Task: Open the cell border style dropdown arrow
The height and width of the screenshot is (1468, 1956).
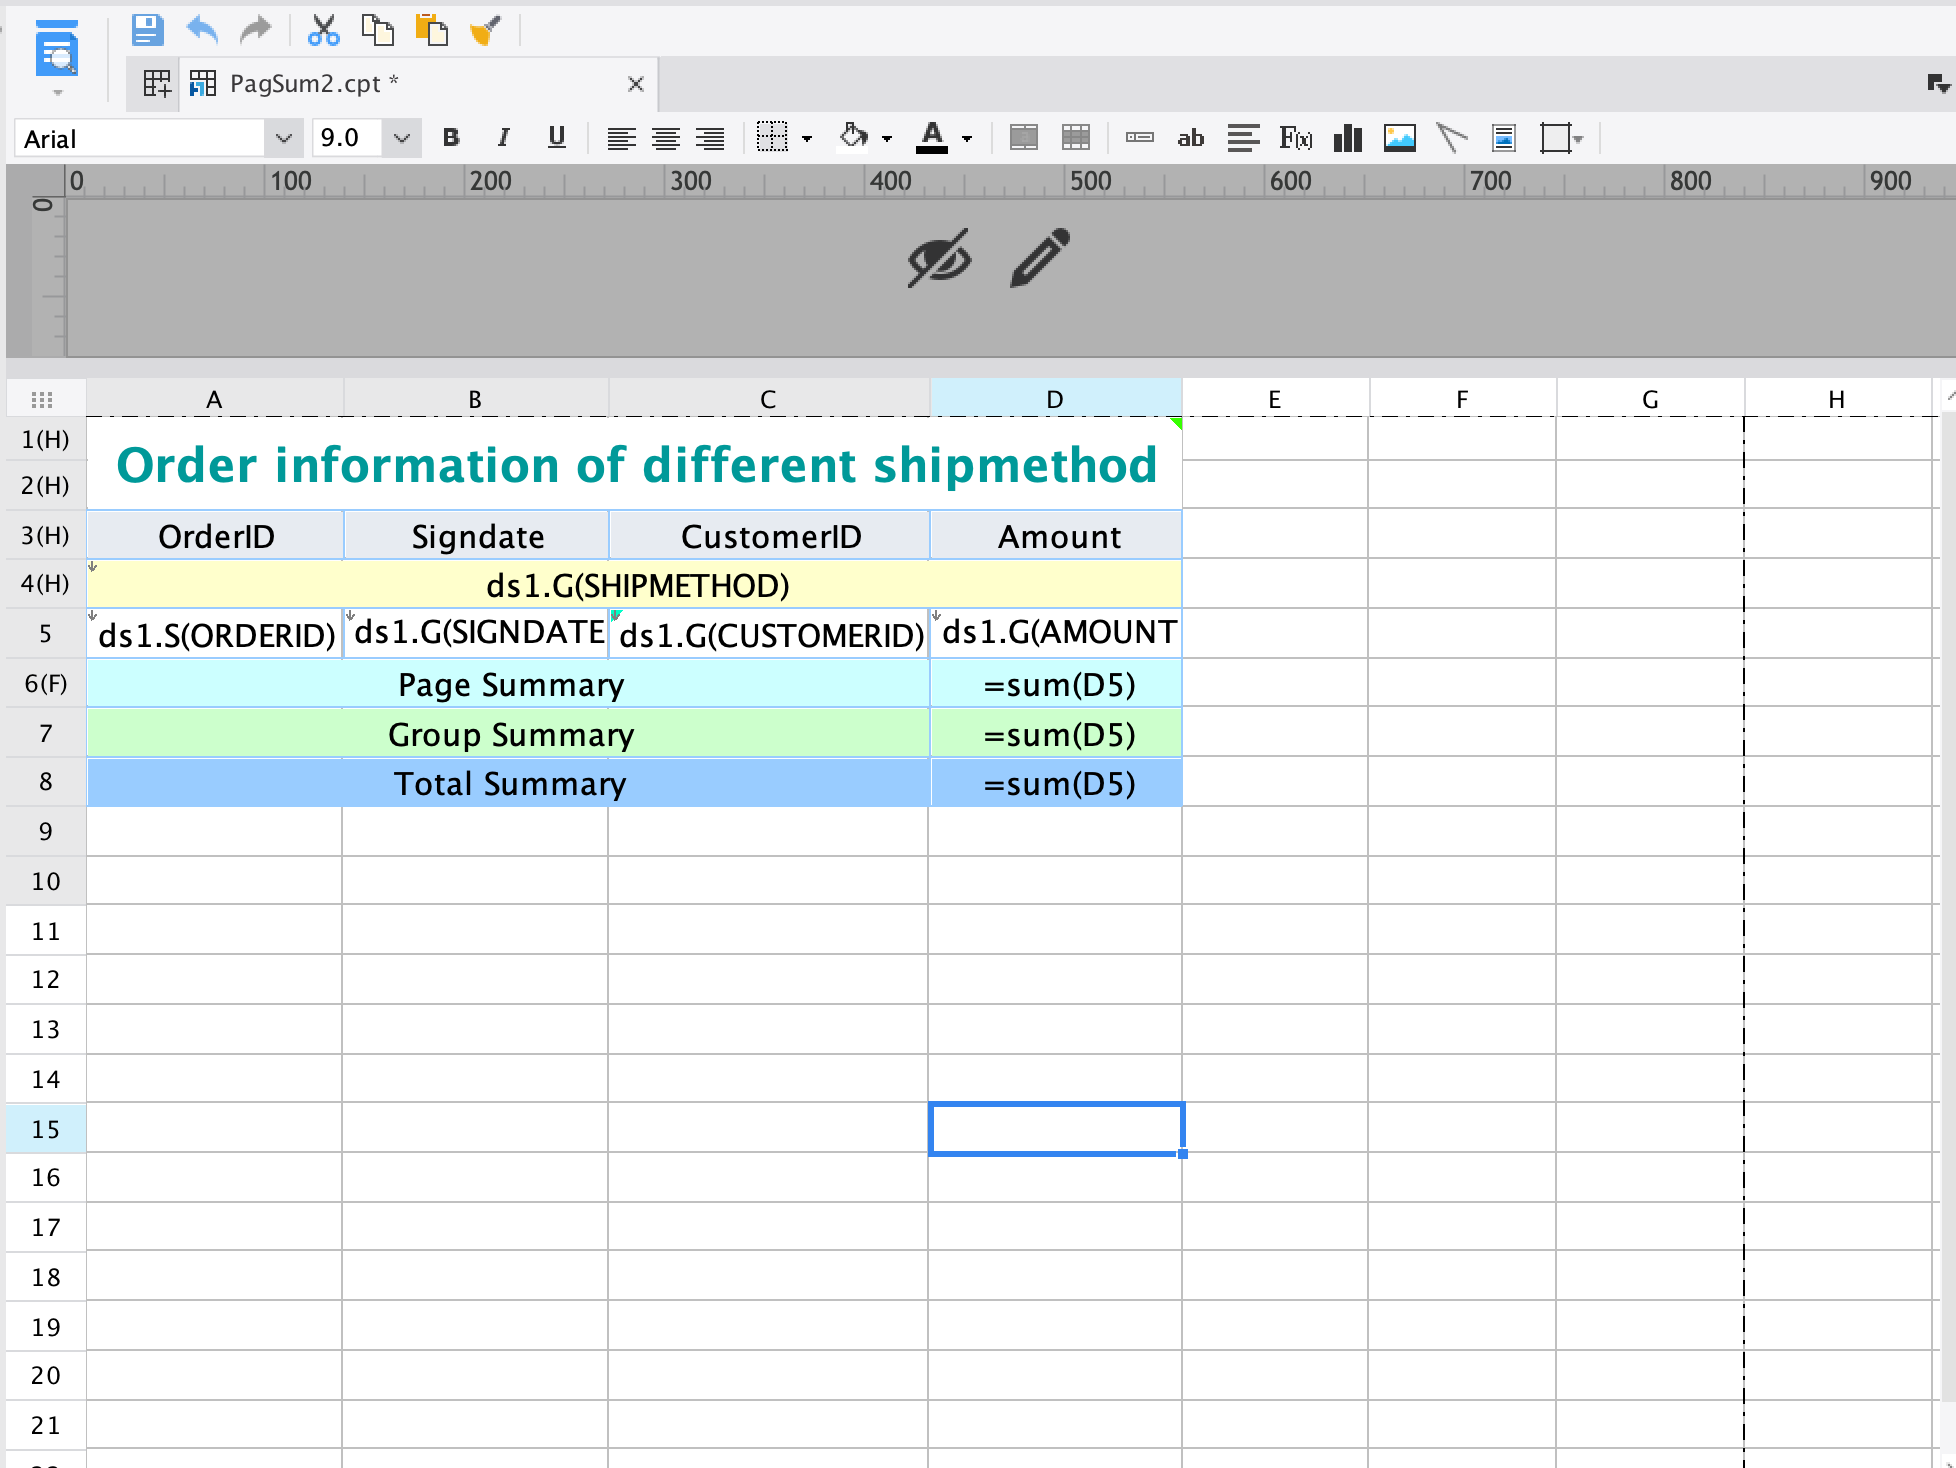Action: click(807, 139)
